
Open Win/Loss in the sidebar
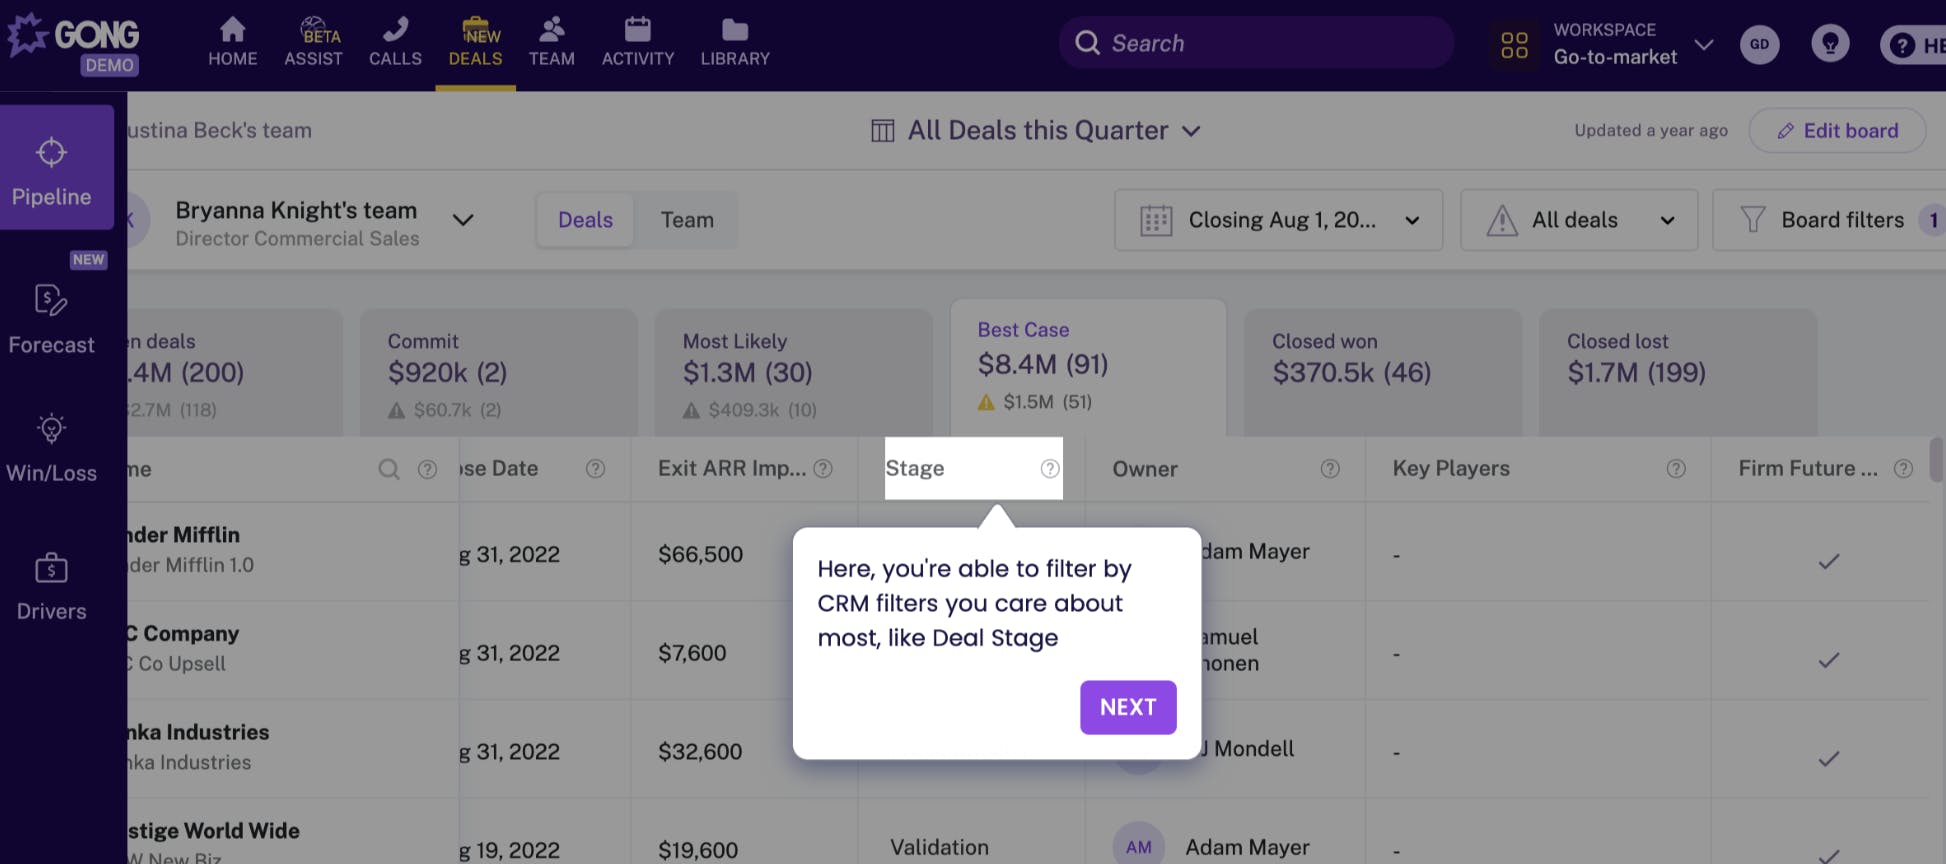52,448
